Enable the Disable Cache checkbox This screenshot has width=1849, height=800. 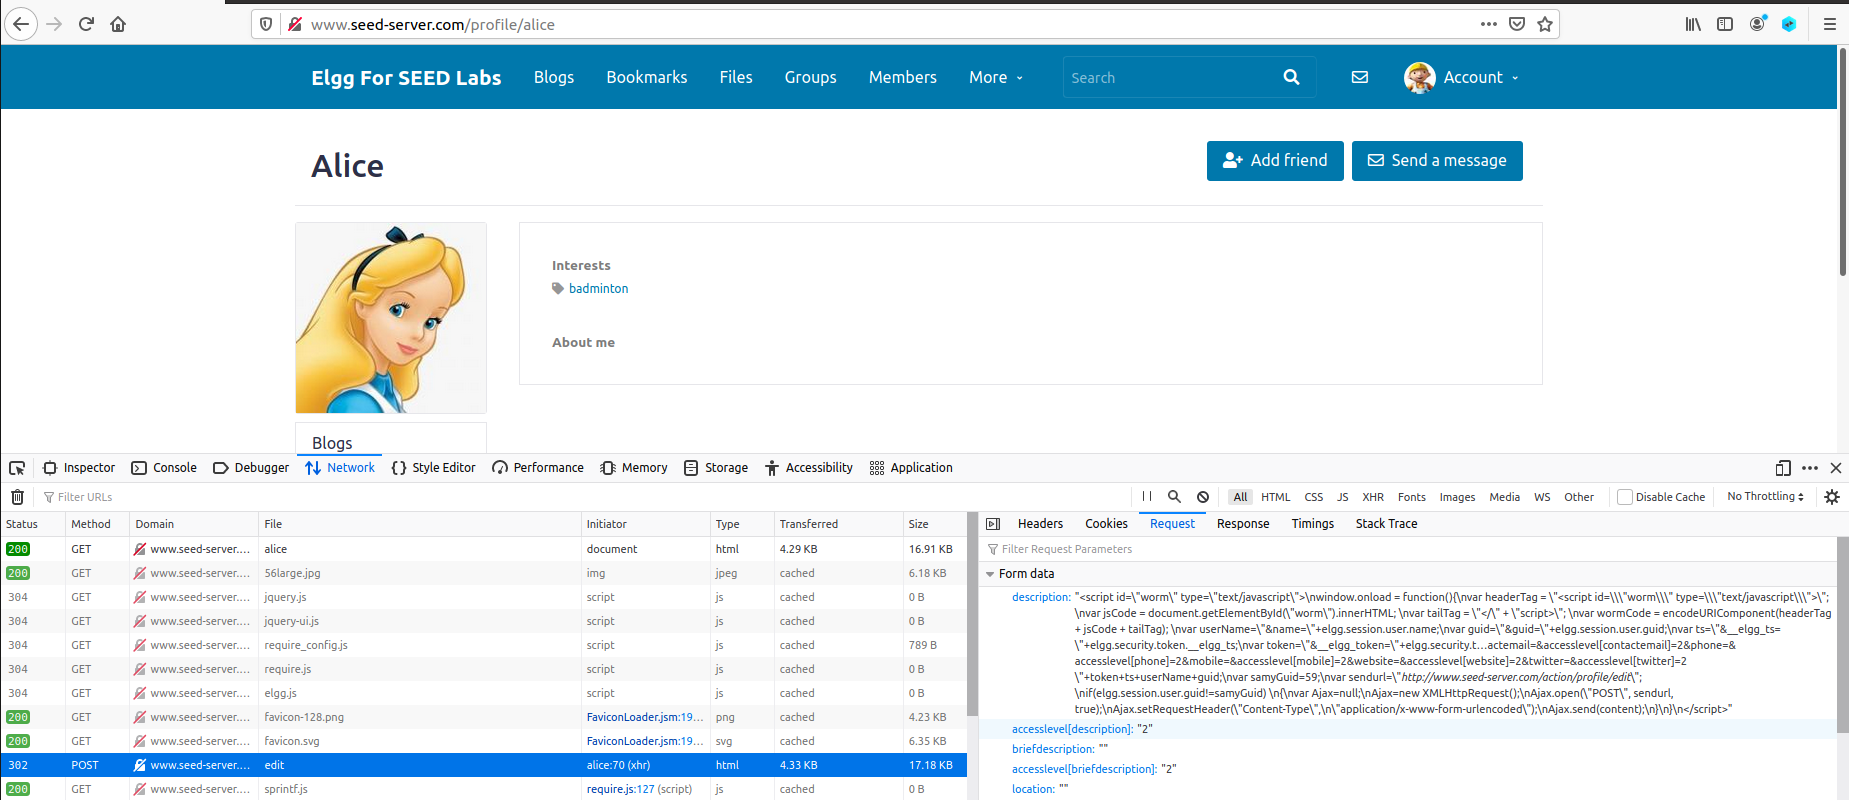coord(1625,497)
